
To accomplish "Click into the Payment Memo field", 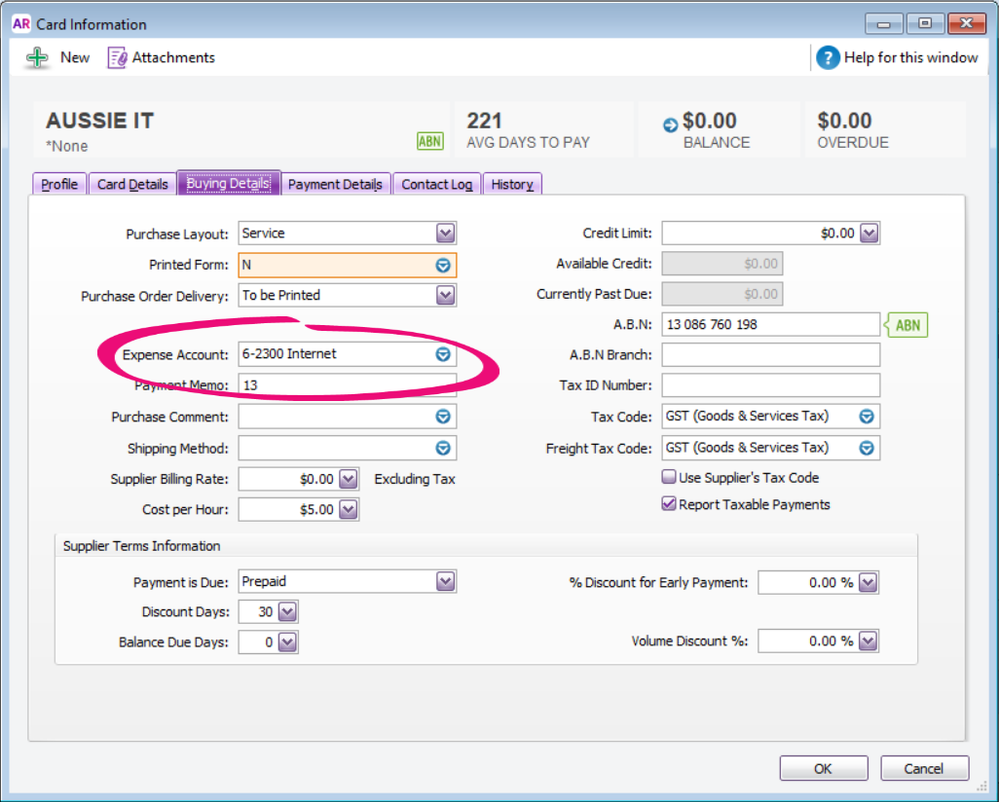I will click(346, 386).
